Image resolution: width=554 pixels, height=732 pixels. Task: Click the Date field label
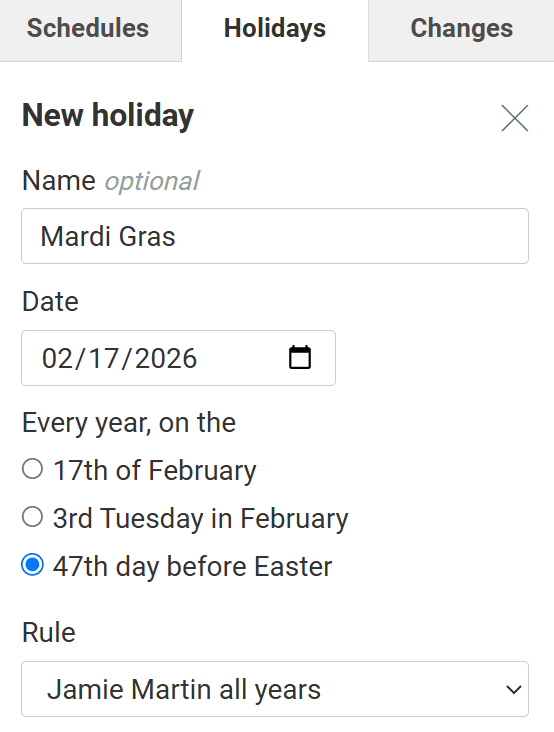point(50,301)
